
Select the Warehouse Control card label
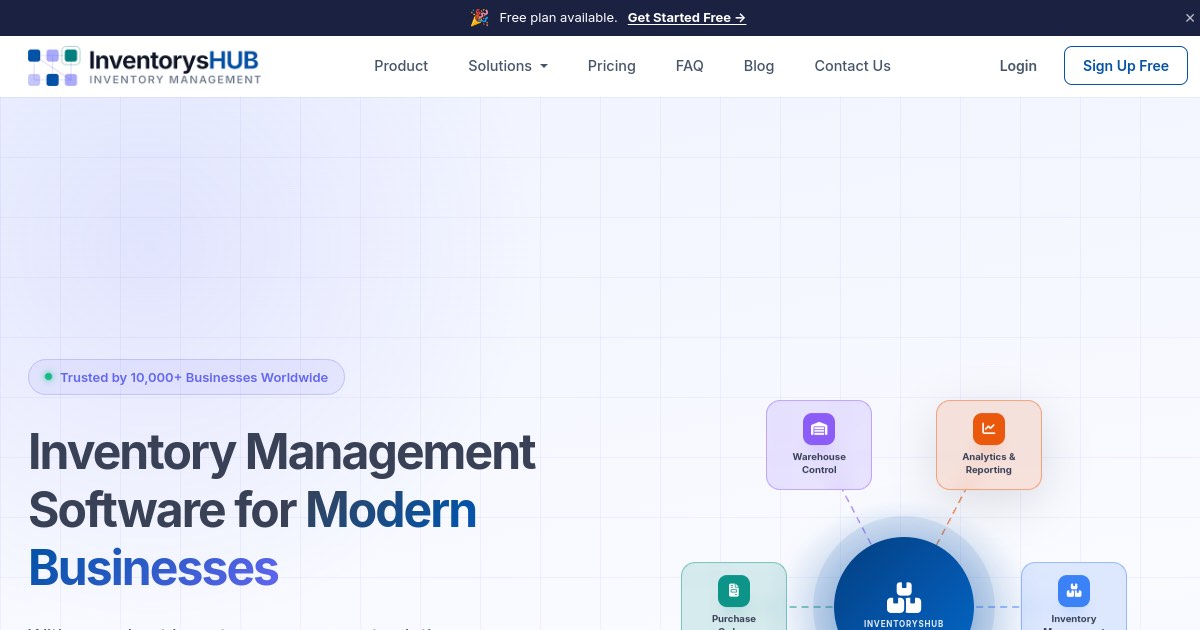[x=819, y=463]
